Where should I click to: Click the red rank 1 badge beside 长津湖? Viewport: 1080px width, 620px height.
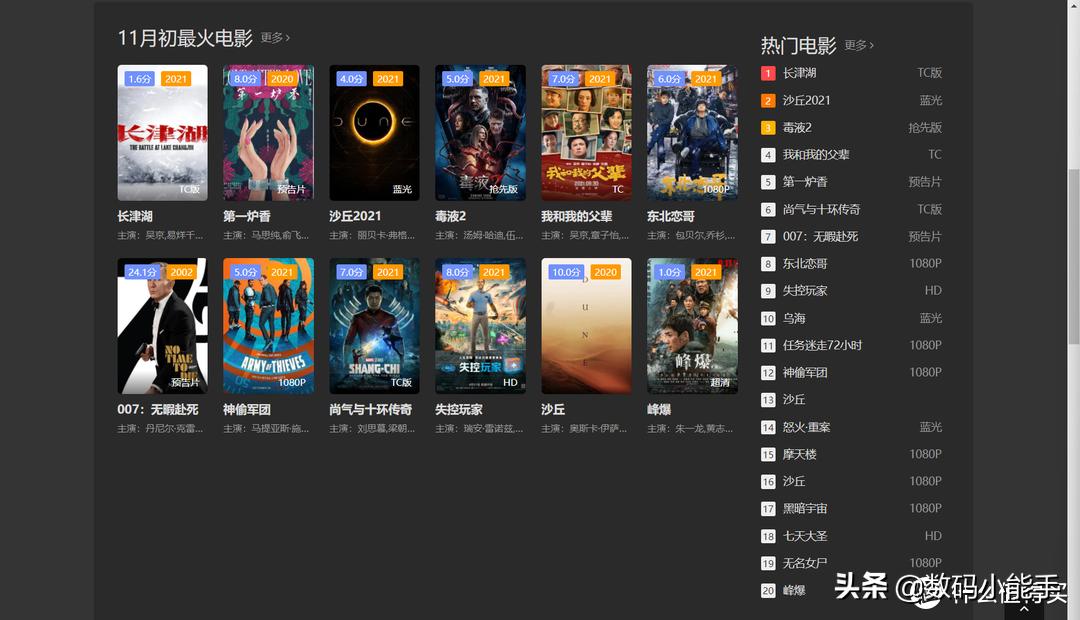pos(767,72)
